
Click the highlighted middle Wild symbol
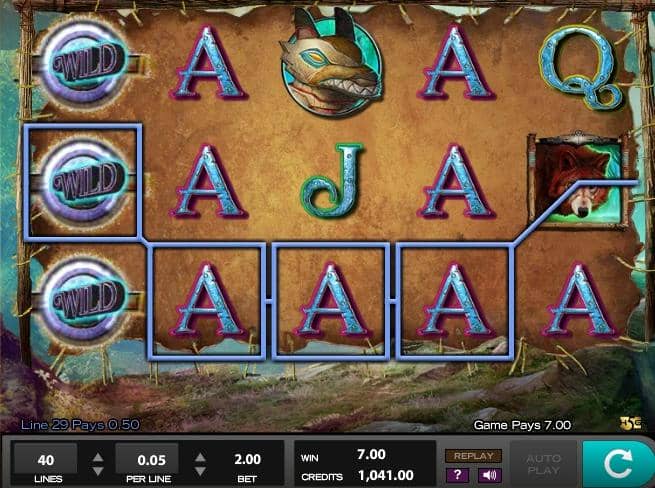pos(83,182)
